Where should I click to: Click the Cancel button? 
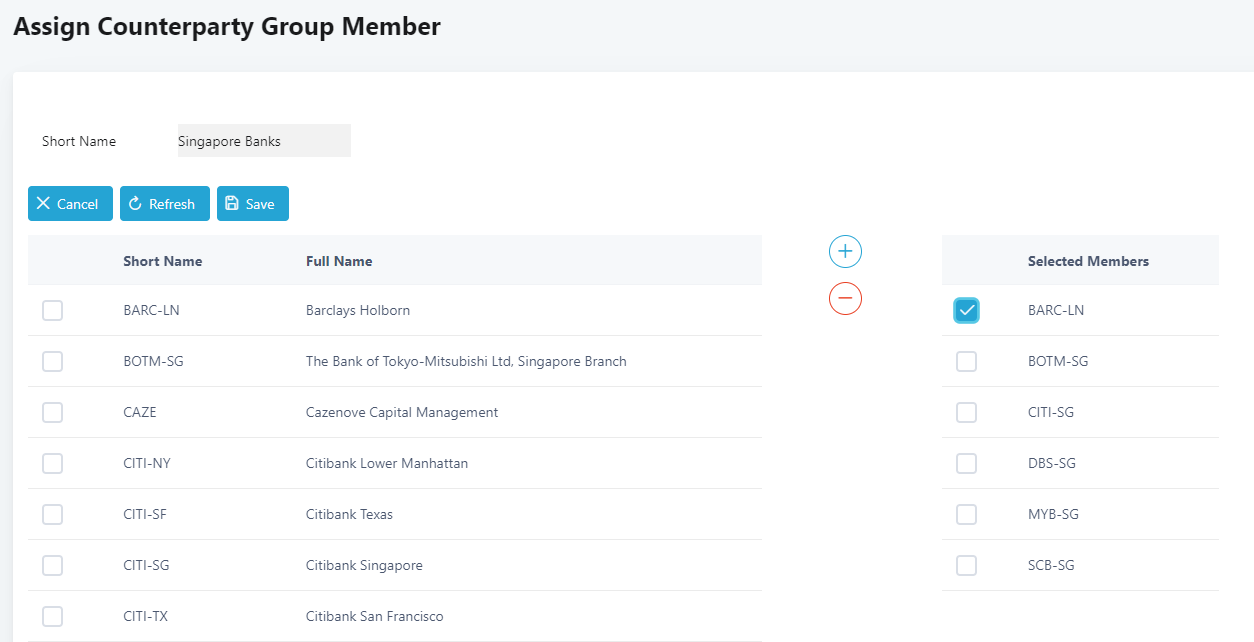click(70, 204)
